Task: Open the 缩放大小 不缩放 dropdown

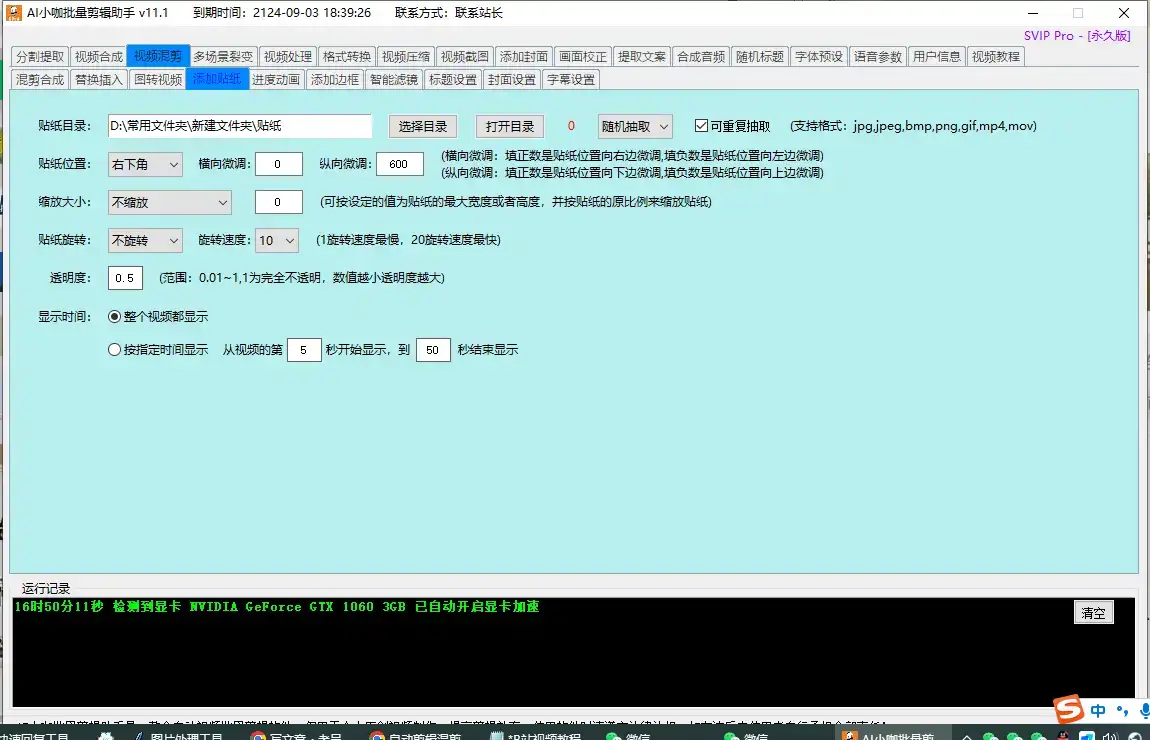Action: point(170,202)
